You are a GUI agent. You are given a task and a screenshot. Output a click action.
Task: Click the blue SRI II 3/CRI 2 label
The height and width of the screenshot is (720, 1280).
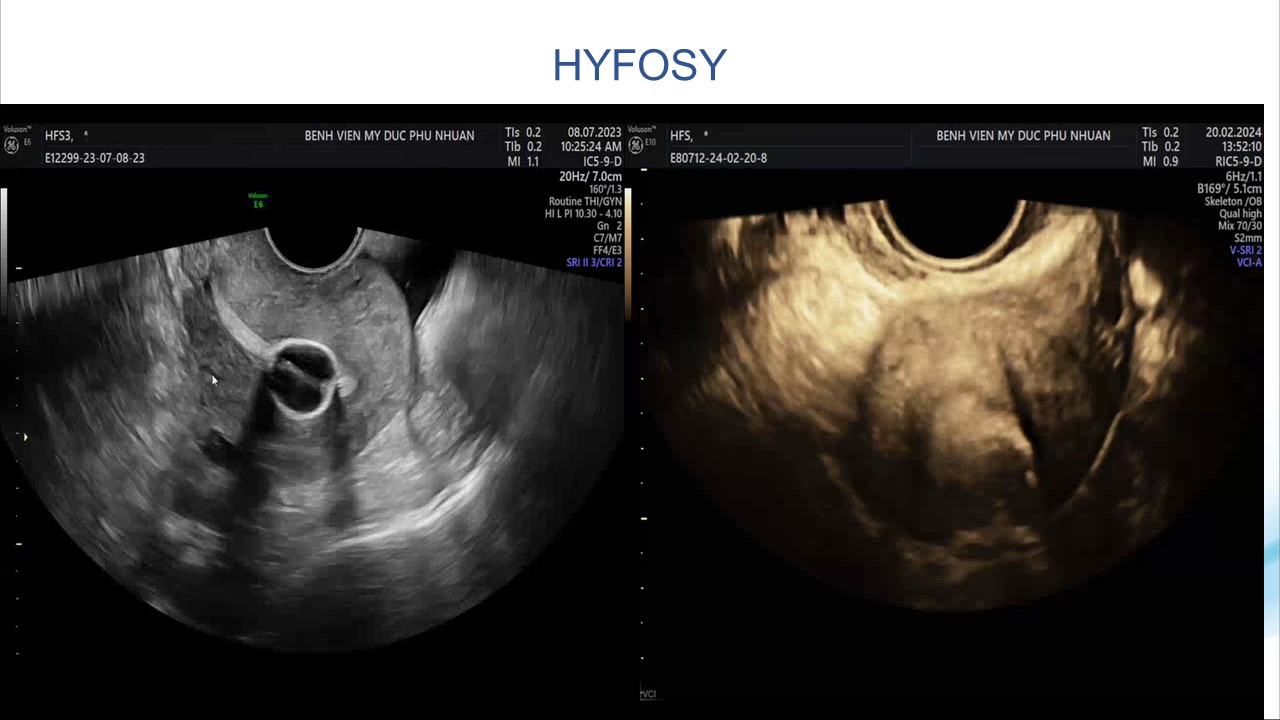click(x=594, y=263)
